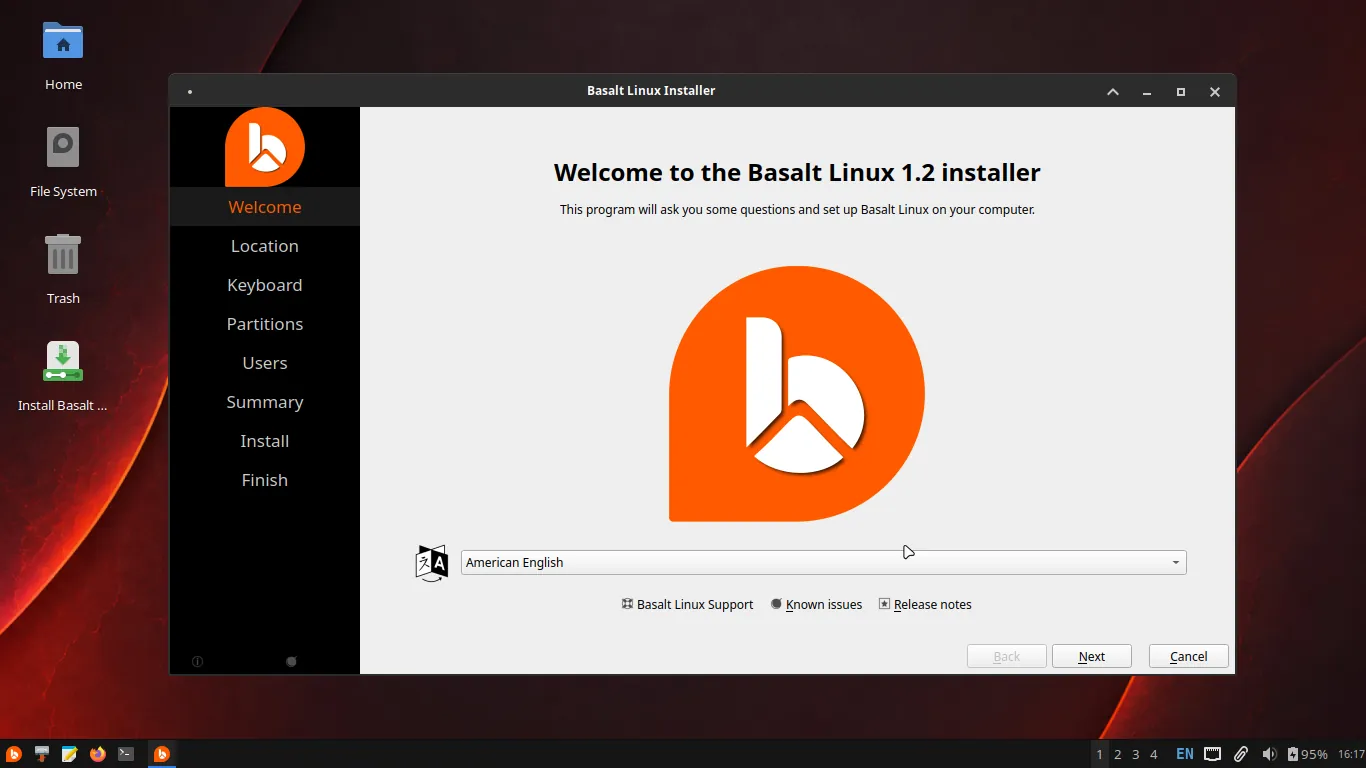The height and width of the screenshot is (768, 1366).
Task: Open the volume speaker tray icon
Action: 1269,754
